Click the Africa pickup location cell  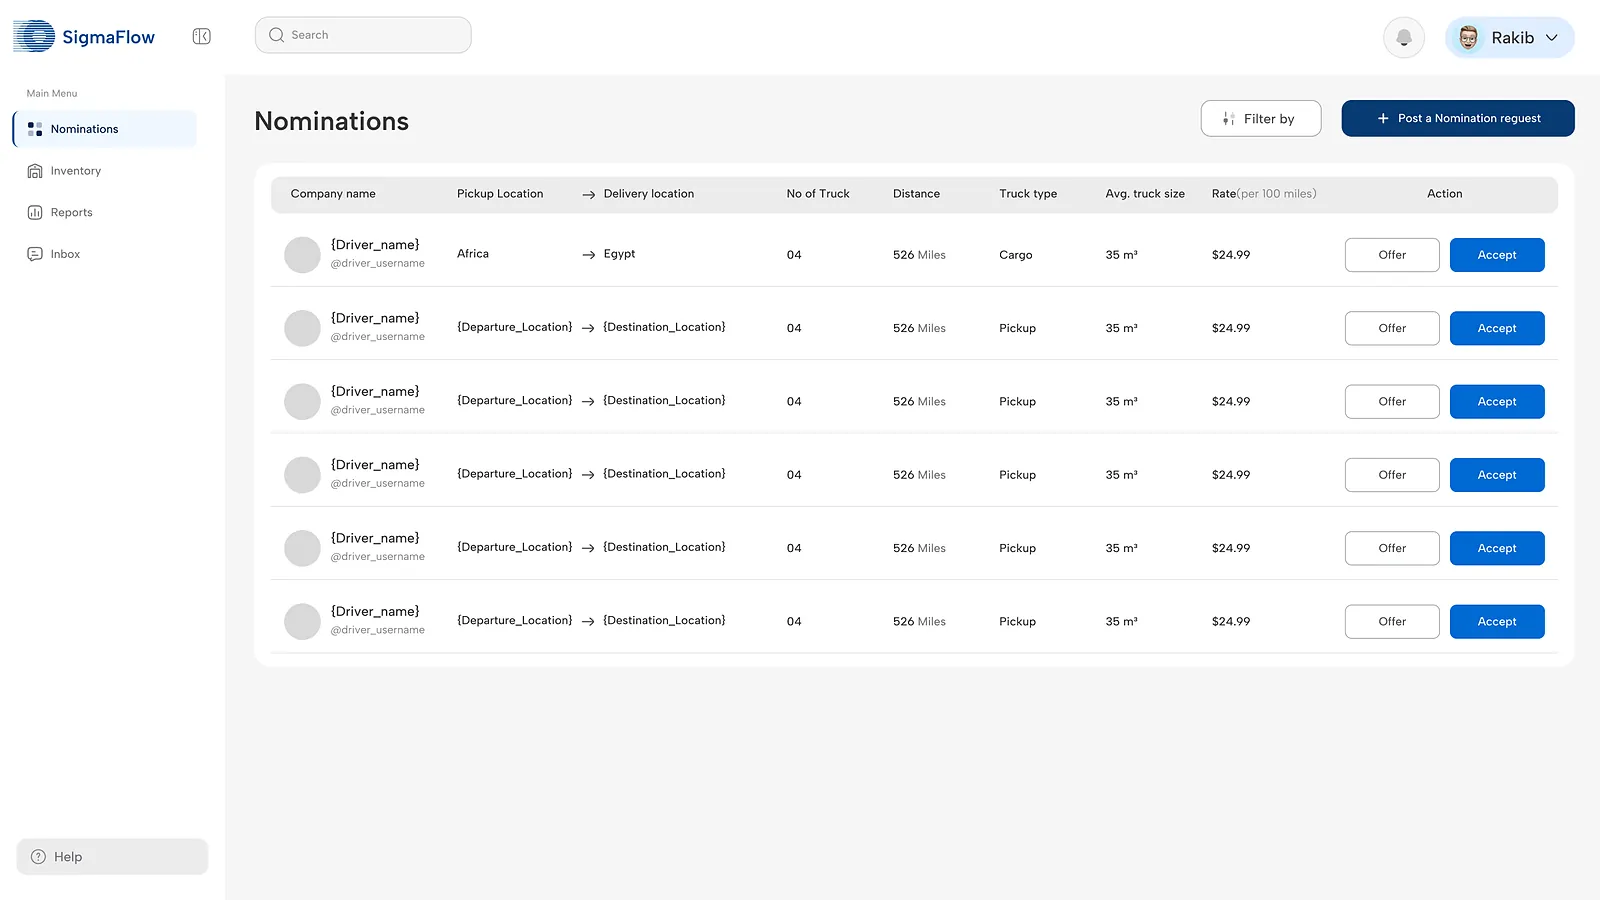[473, 254]
